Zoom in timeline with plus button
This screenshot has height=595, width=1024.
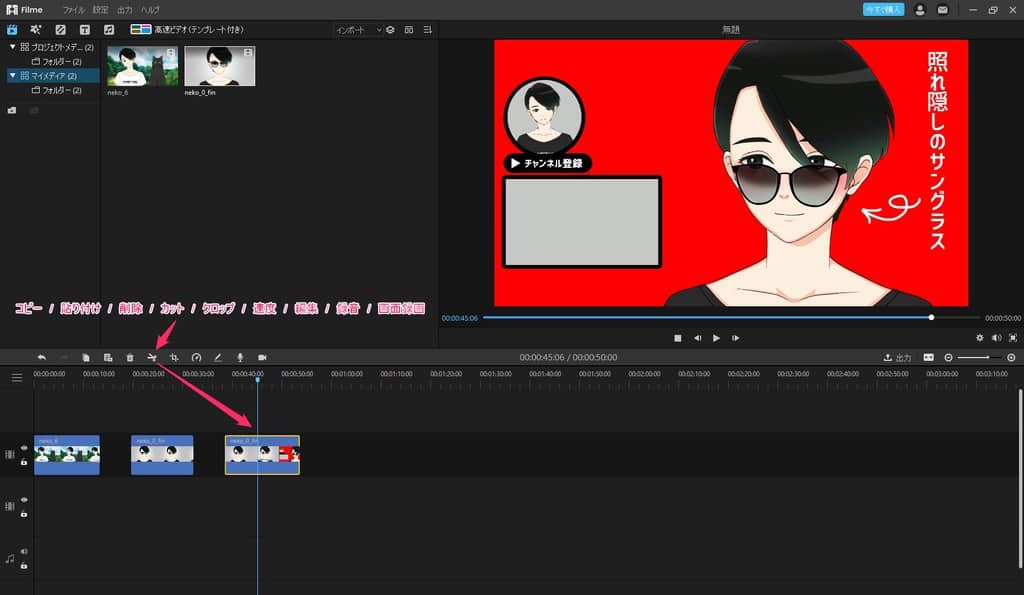(x=1011, y=357)
